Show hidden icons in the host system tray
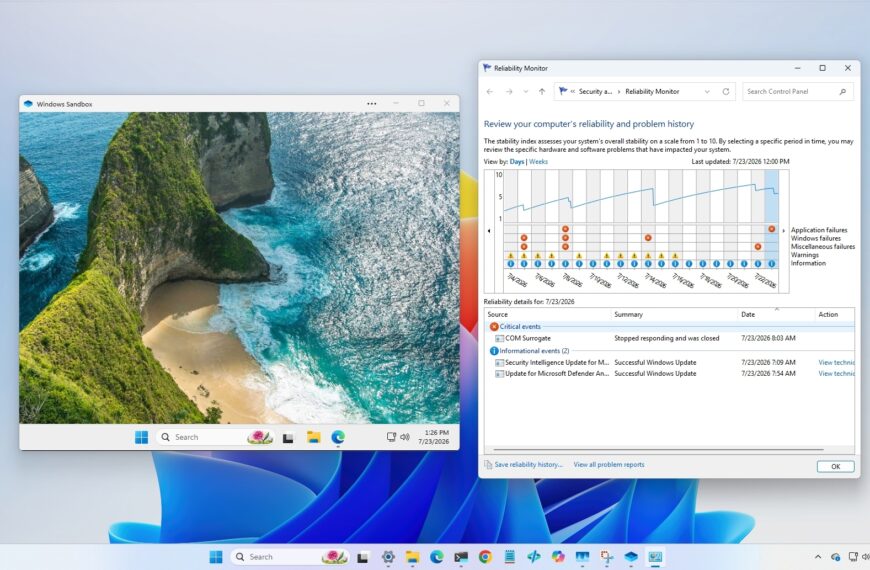This screenshot has height=570, width=870. click(818, 557)
